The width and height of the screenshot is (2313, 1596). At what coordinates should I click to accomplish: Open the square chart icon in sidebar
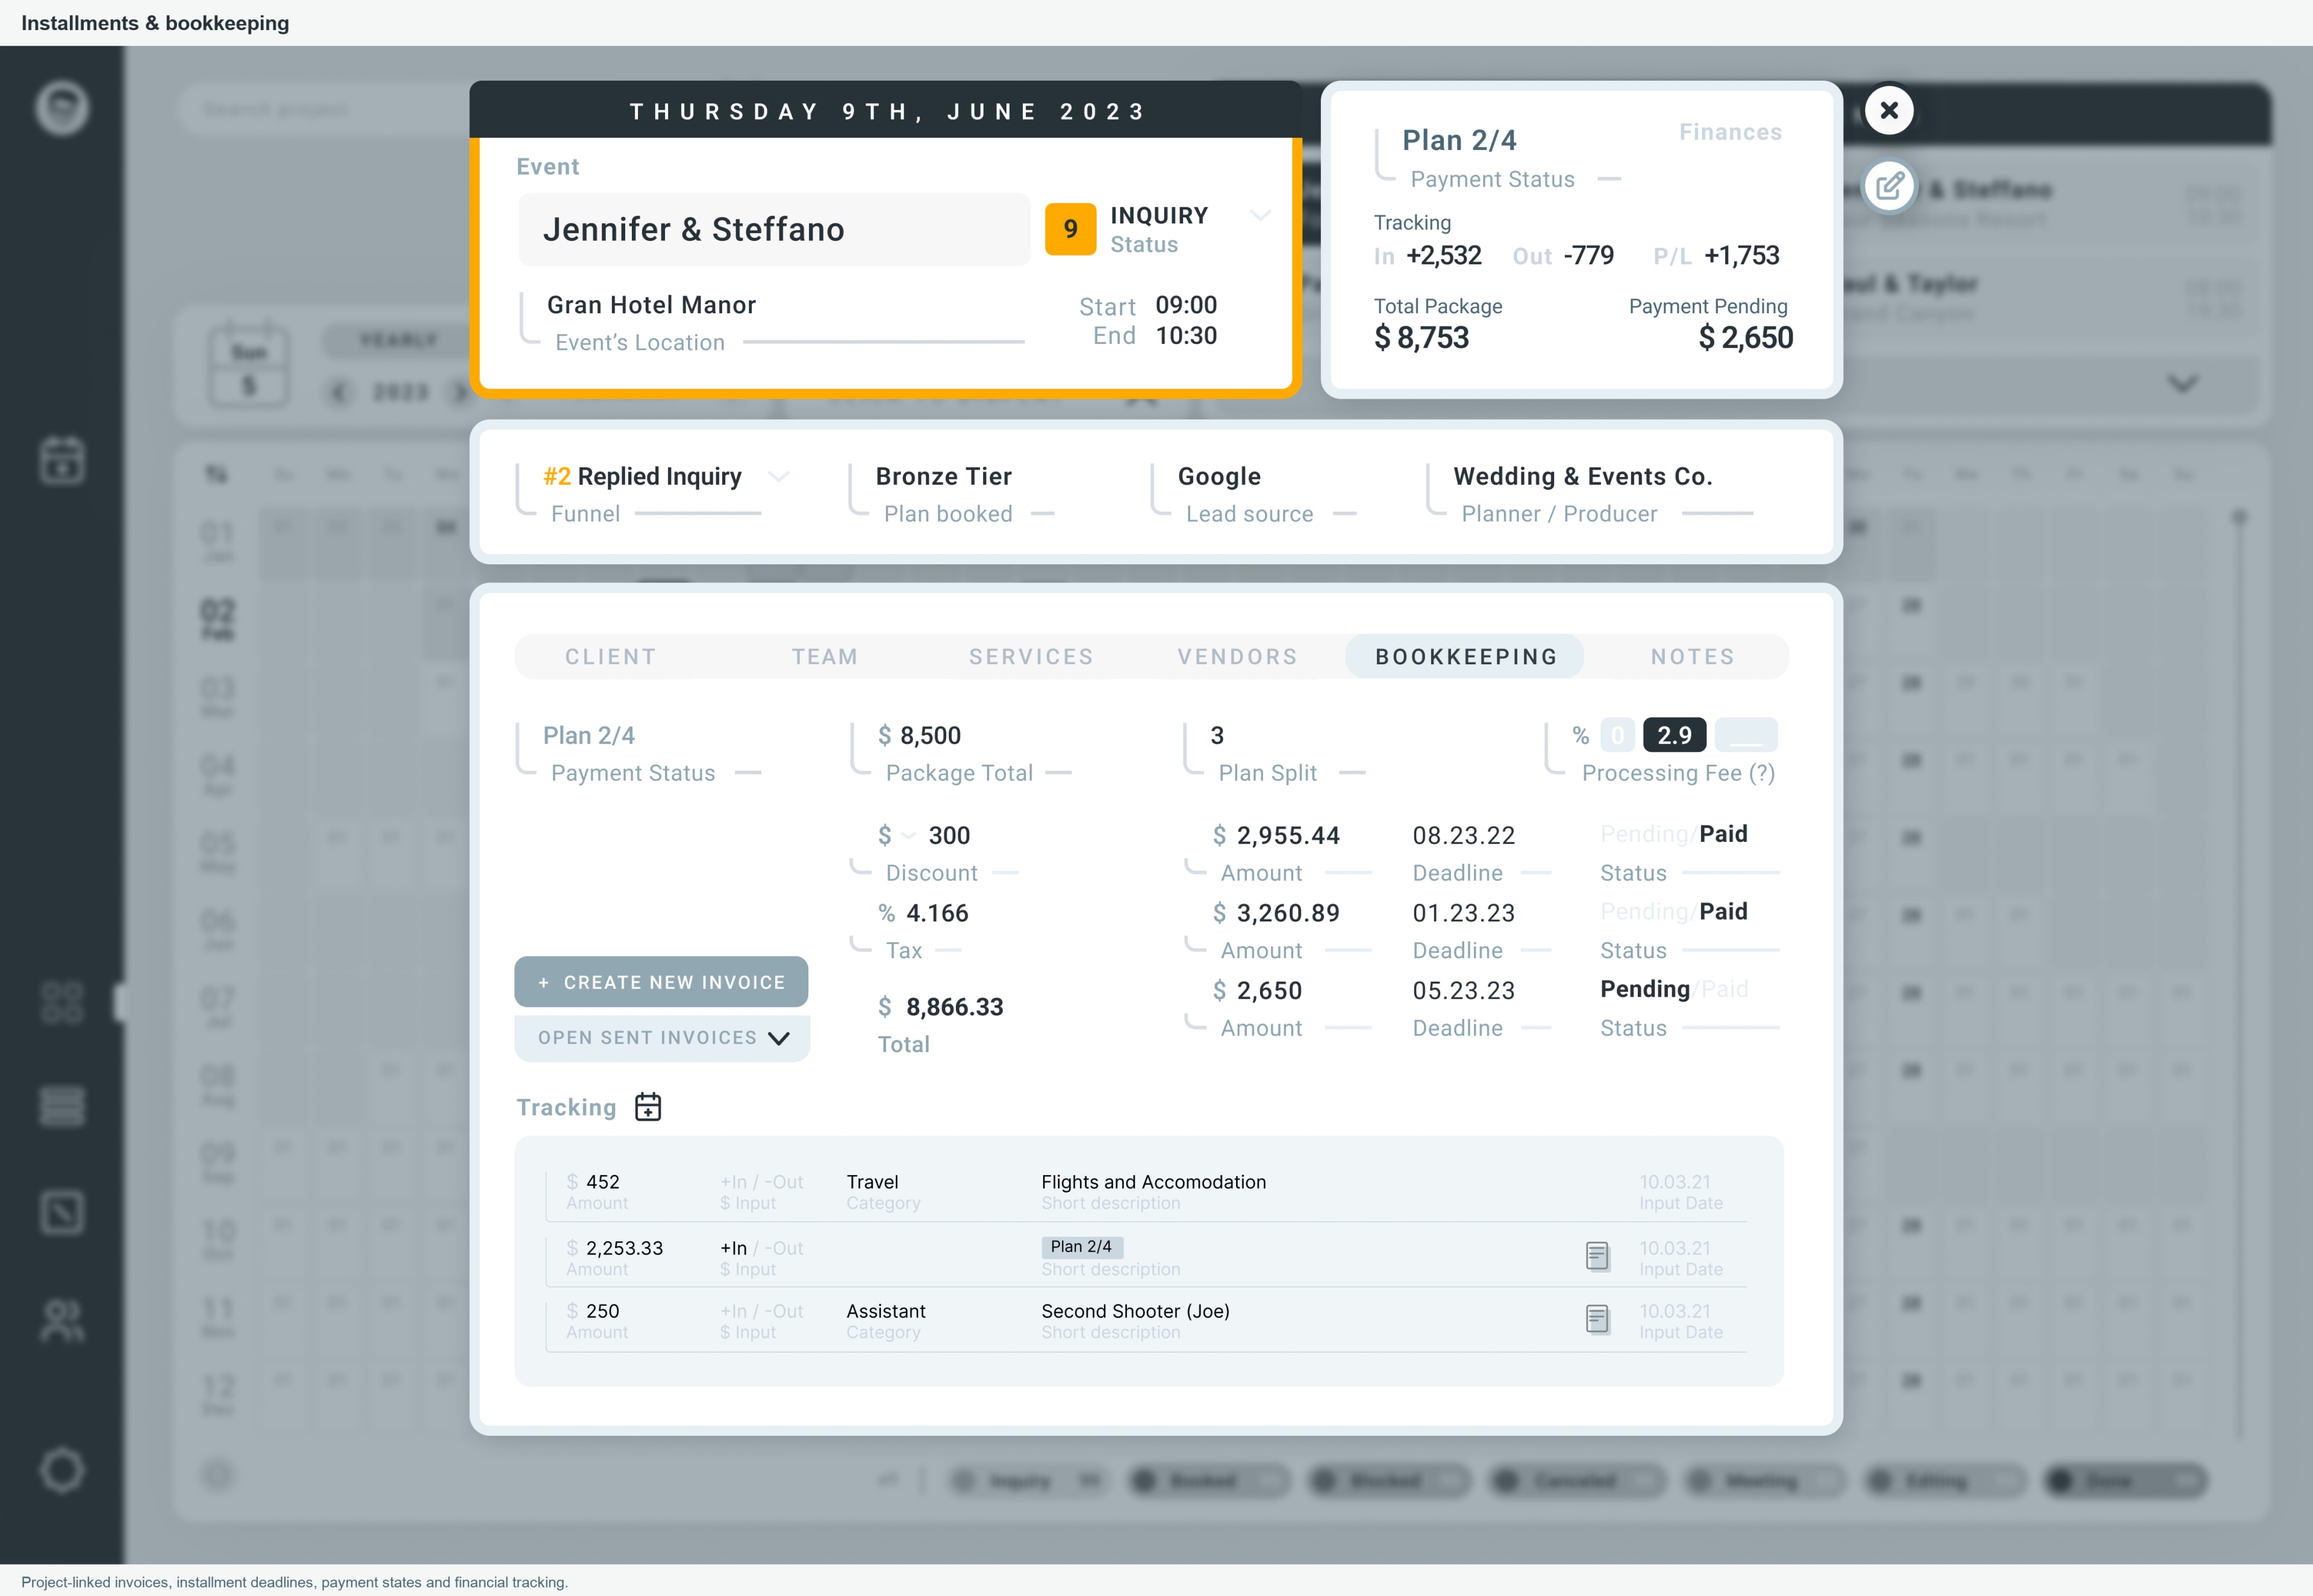click(x=62, y=1212)
